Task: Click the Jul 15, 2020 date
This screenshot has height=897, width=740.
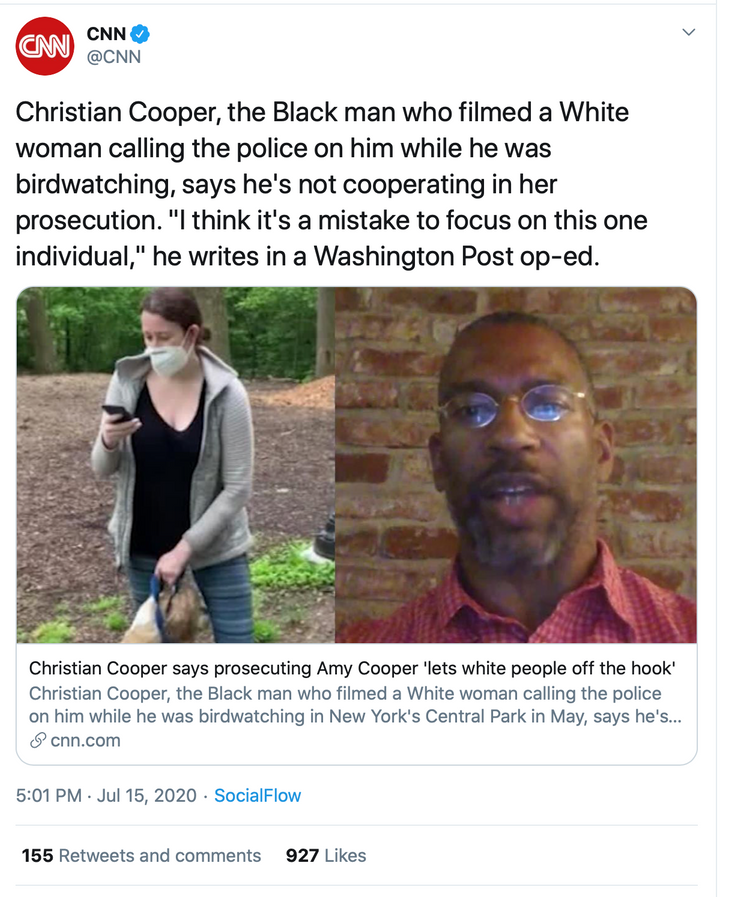Action: click(146, 796)
